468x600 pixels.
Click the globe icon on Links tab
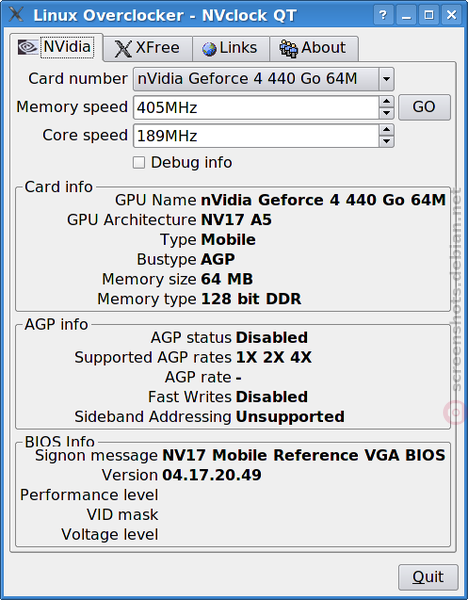tap(209, 49)
